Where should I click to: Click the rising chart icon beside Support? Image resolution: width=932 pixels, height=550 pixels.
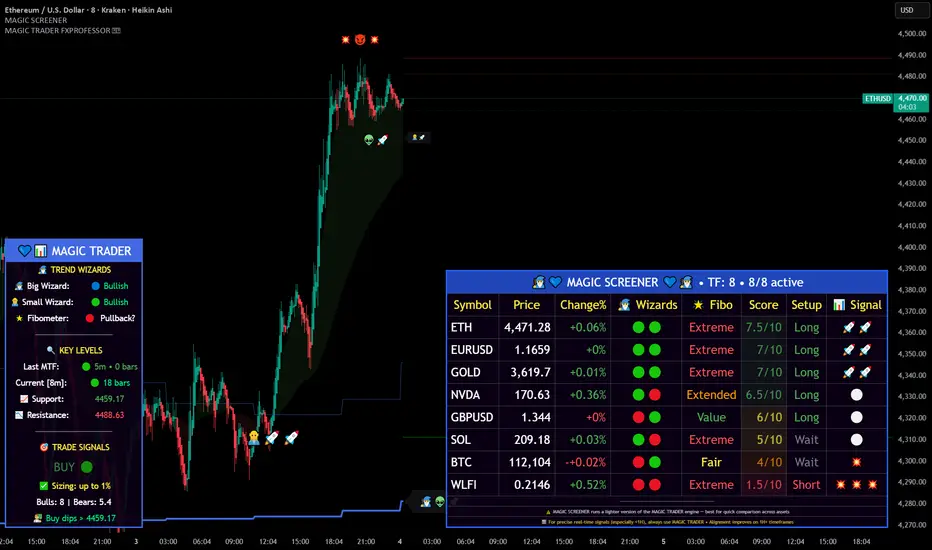[24, 399]
